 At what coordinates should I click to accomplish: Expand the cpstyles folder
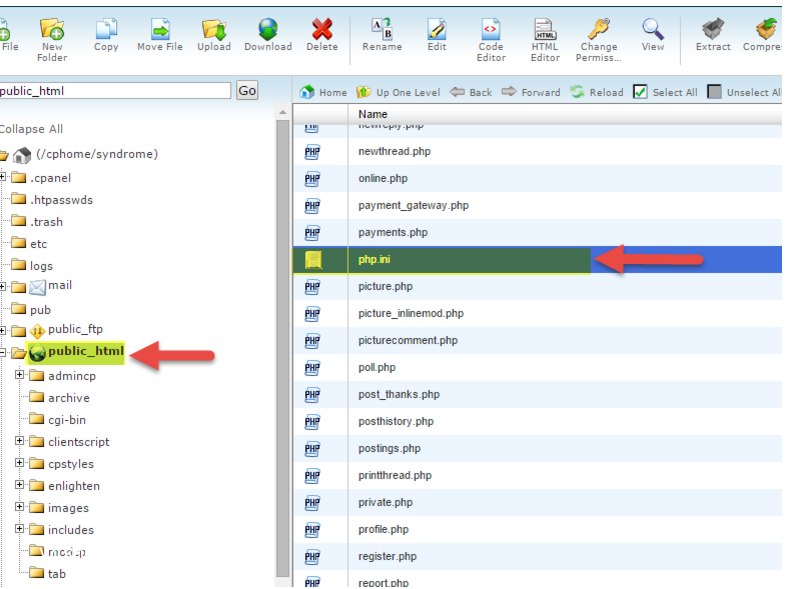tap(19, 462)
